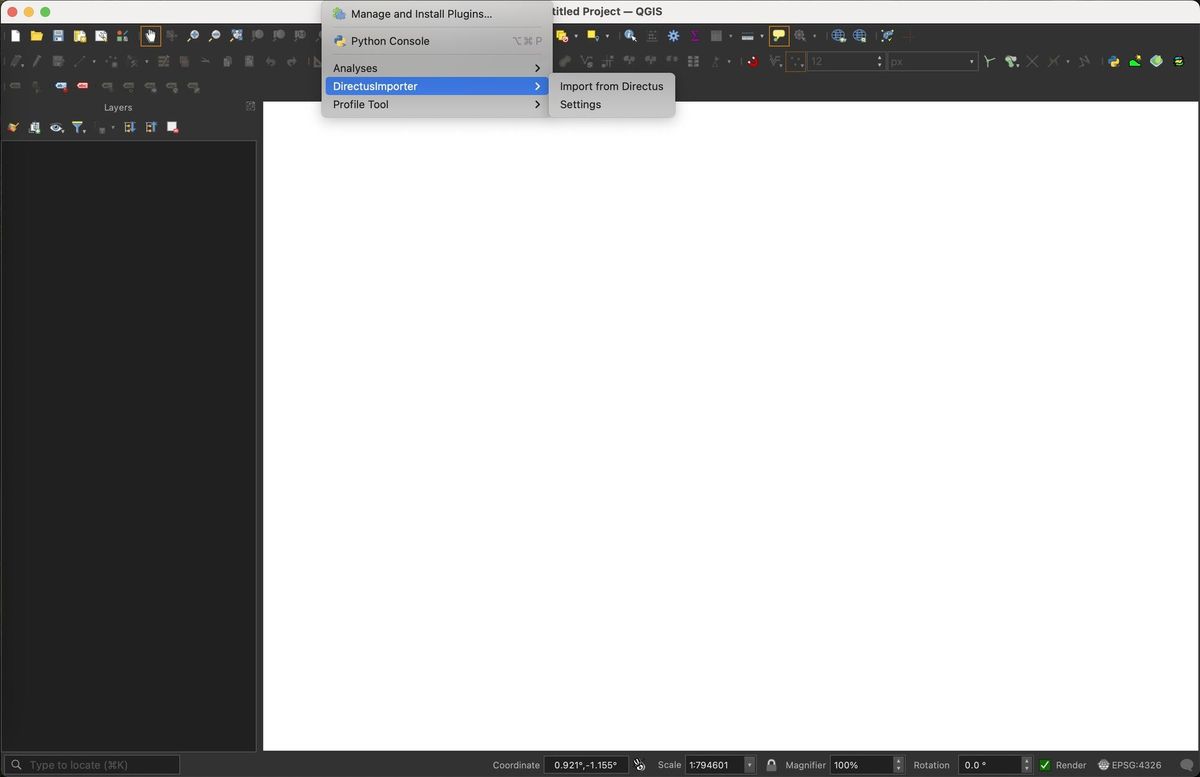This screenshot has height=777, width=1200.
Task: Open the Identify Features tool
Action: click(629, 35)
